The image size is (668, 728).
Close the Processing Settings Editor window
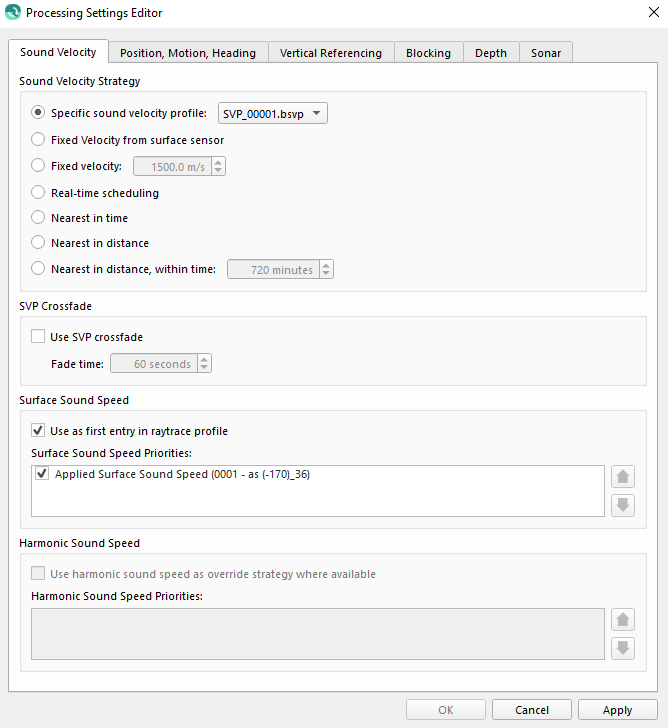(x=654, y=13)
